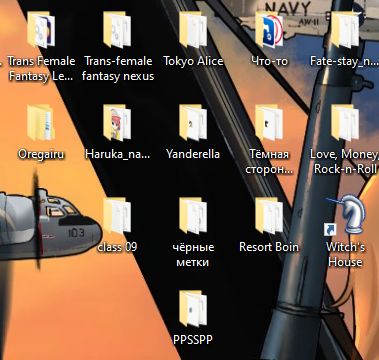379x360 pixels.
Task: Click the "Trans-female fantasy nexus" label text
Action: tap(118, 69)
